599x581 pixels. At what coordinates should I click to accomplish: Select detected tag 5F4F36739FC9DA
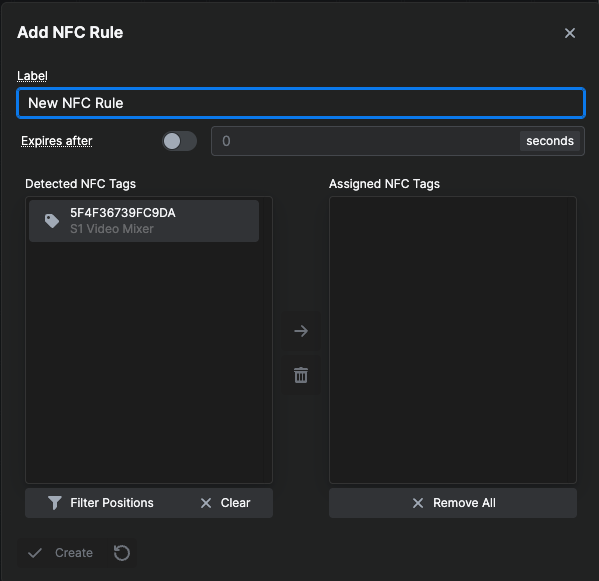[x=144, y=221]
